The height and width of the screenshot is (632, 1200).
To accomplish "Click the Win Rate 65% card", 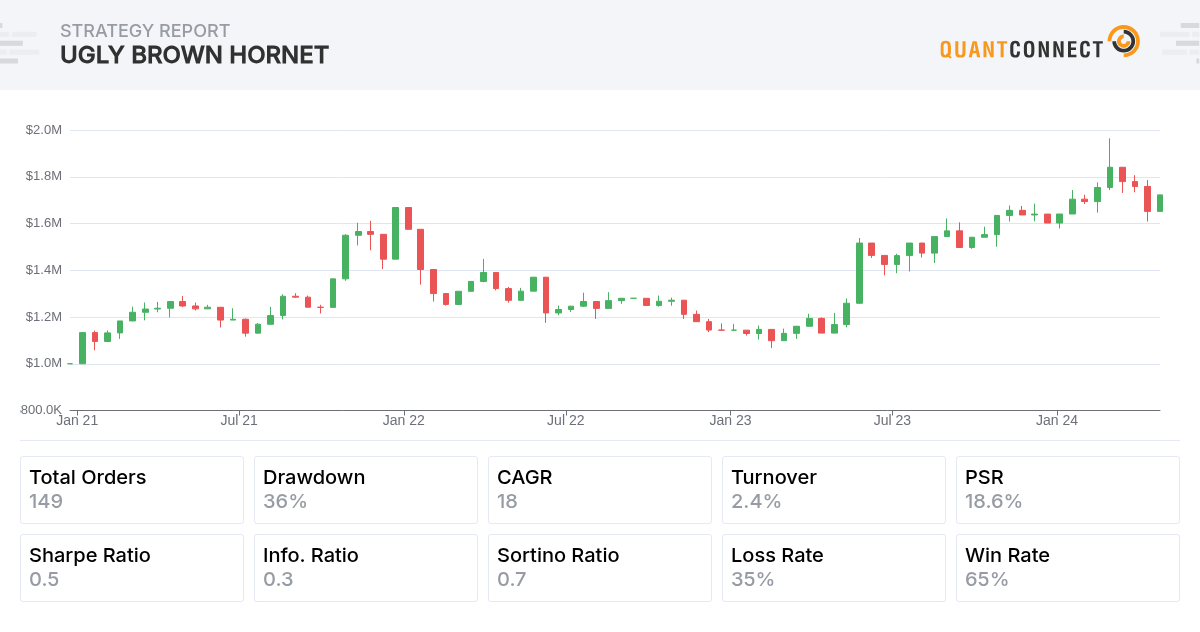I will pos(1068,568).
